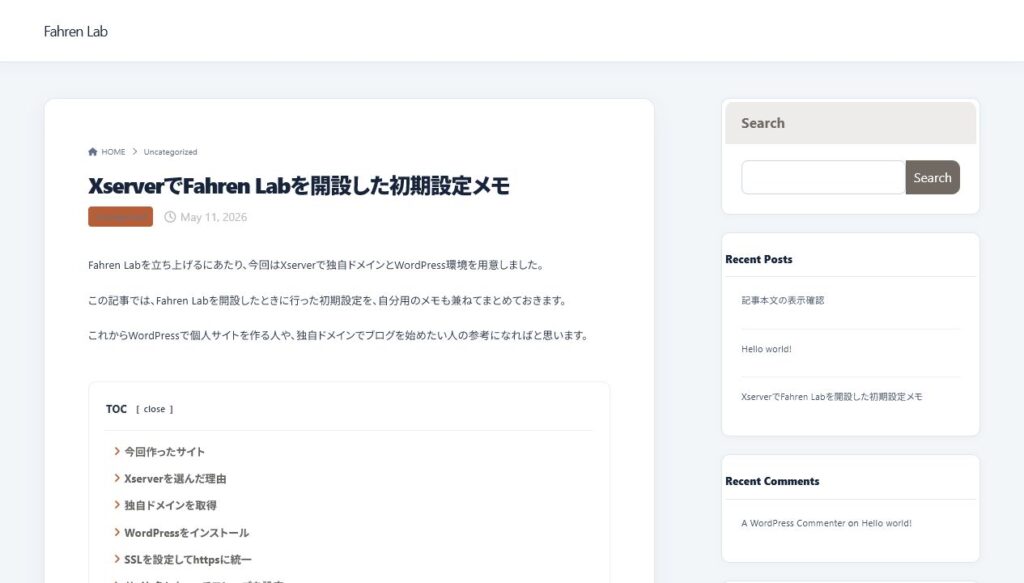Click the TOC label text

click(116, 409)
